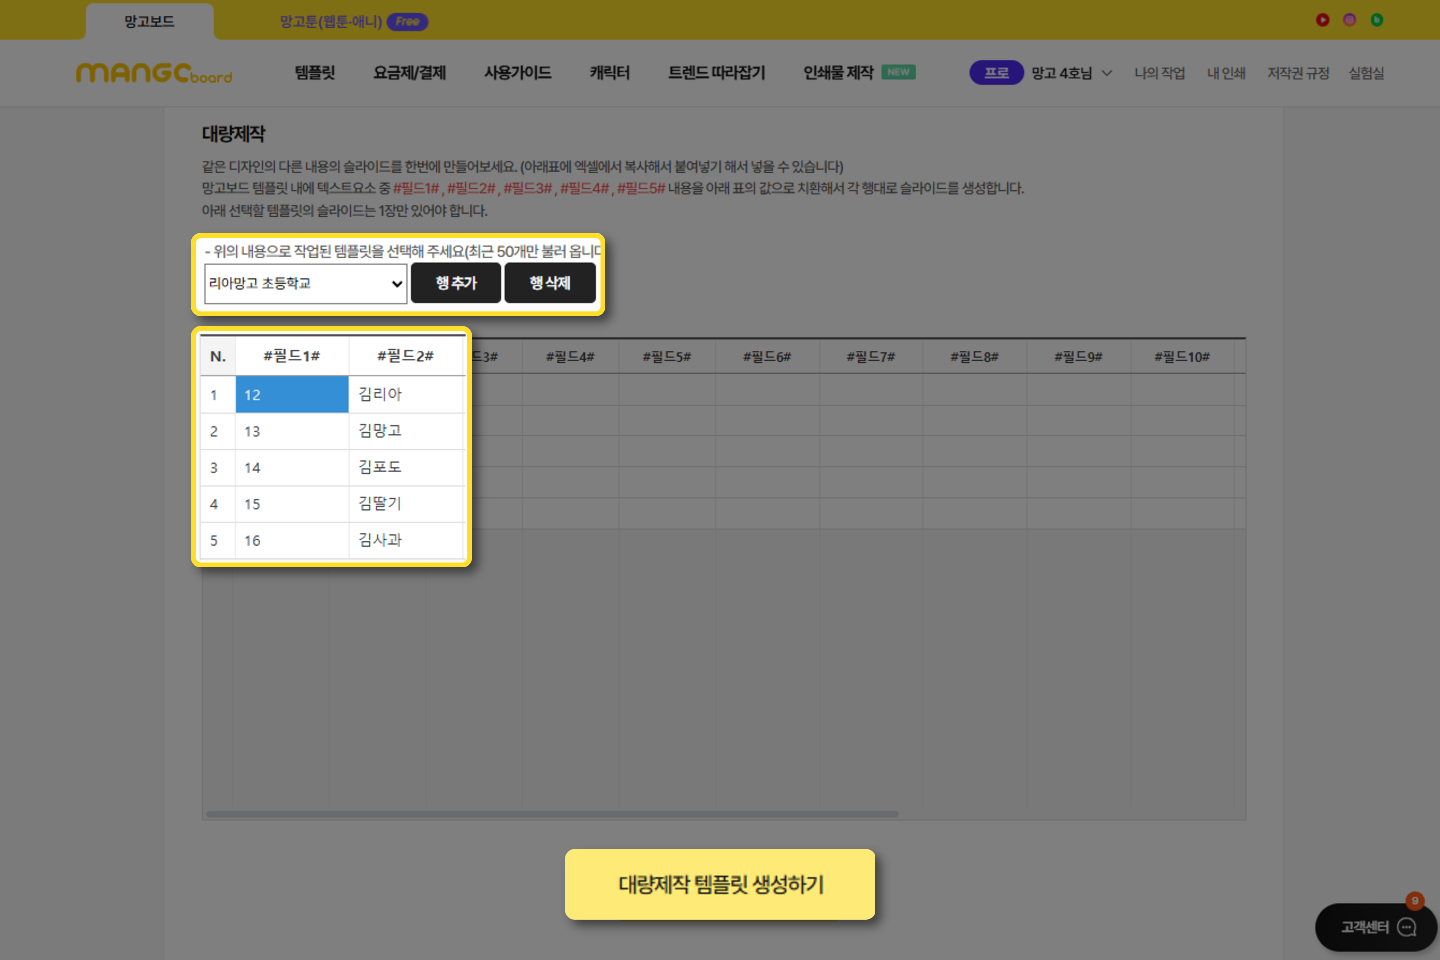
Task: Switch to the 망고보드 tab
Action: point(149,21)
